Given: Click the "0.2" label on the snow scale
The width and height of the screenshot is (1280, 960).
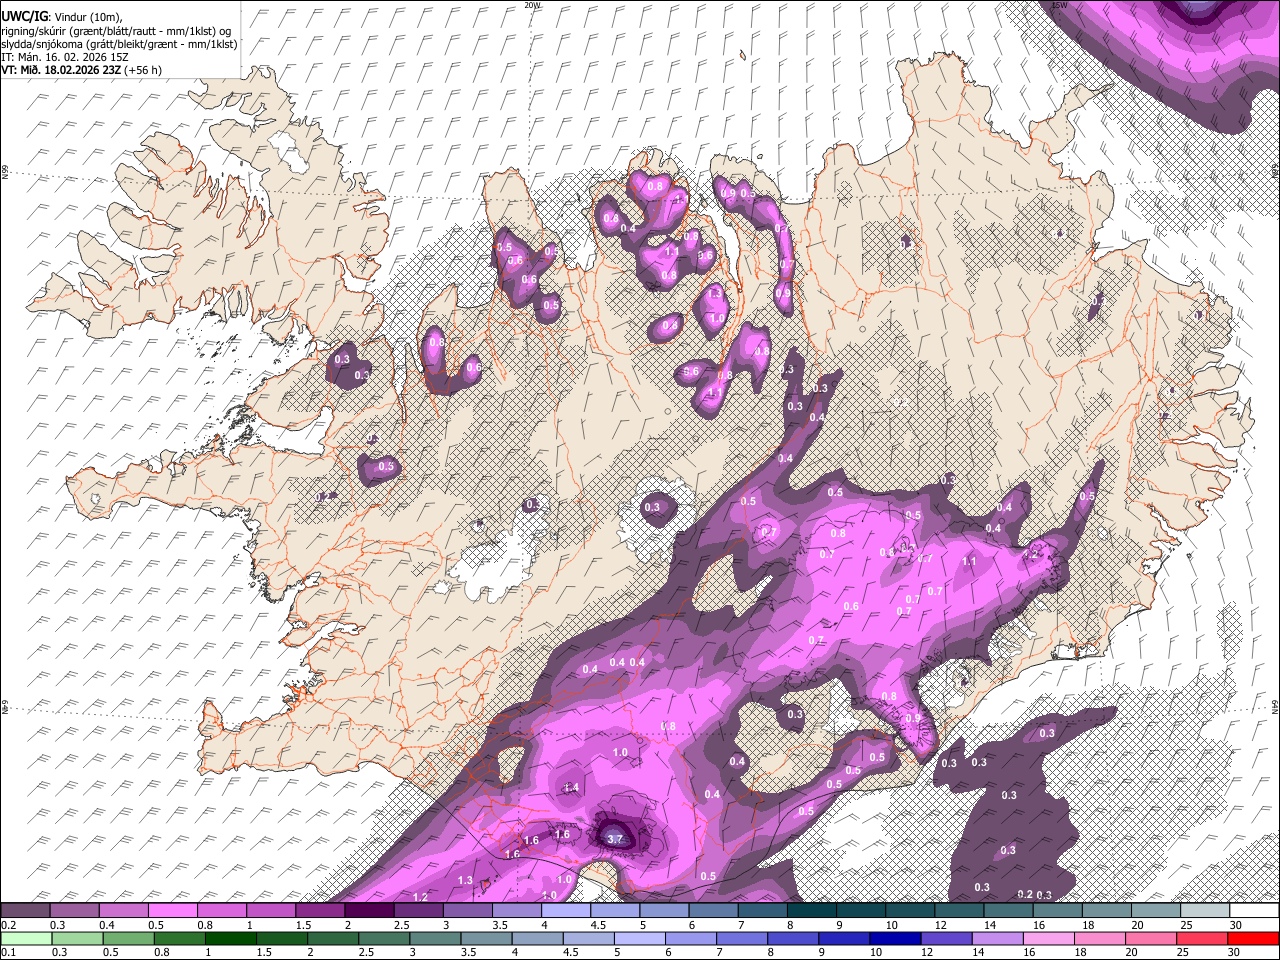Looking at the screenshot, I should coord(9,925).
